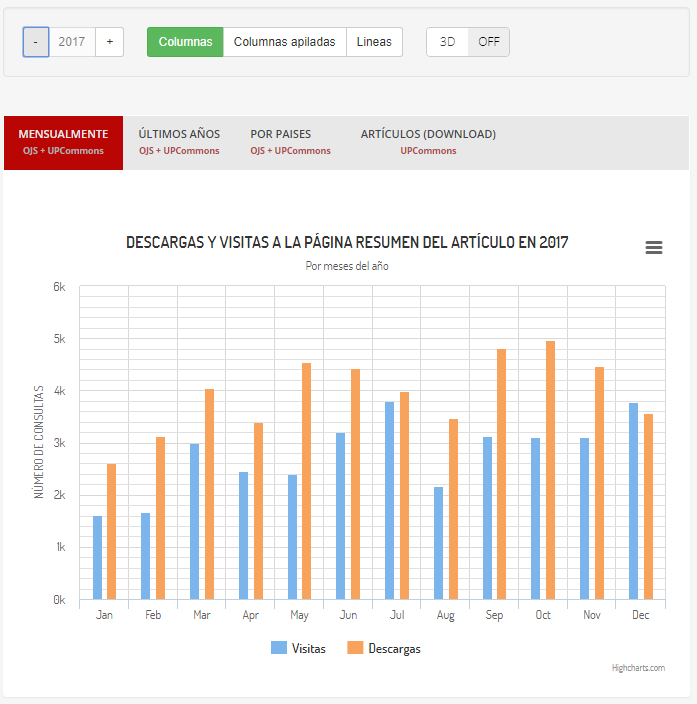
Task: Toggle Visitas series in the legend
Action: (308, 649)
